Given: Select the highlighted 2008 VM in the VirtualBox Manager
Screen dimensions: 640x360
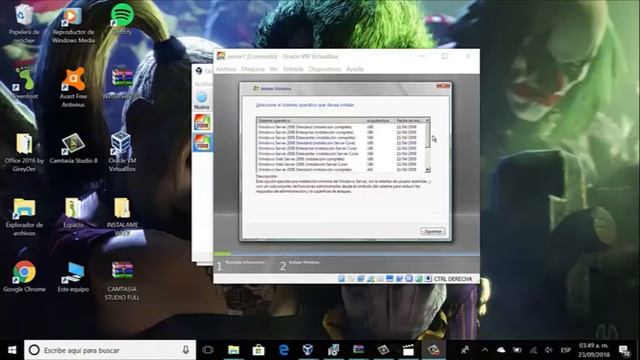Looking at the screenshot, I should (x=202, y=142).
